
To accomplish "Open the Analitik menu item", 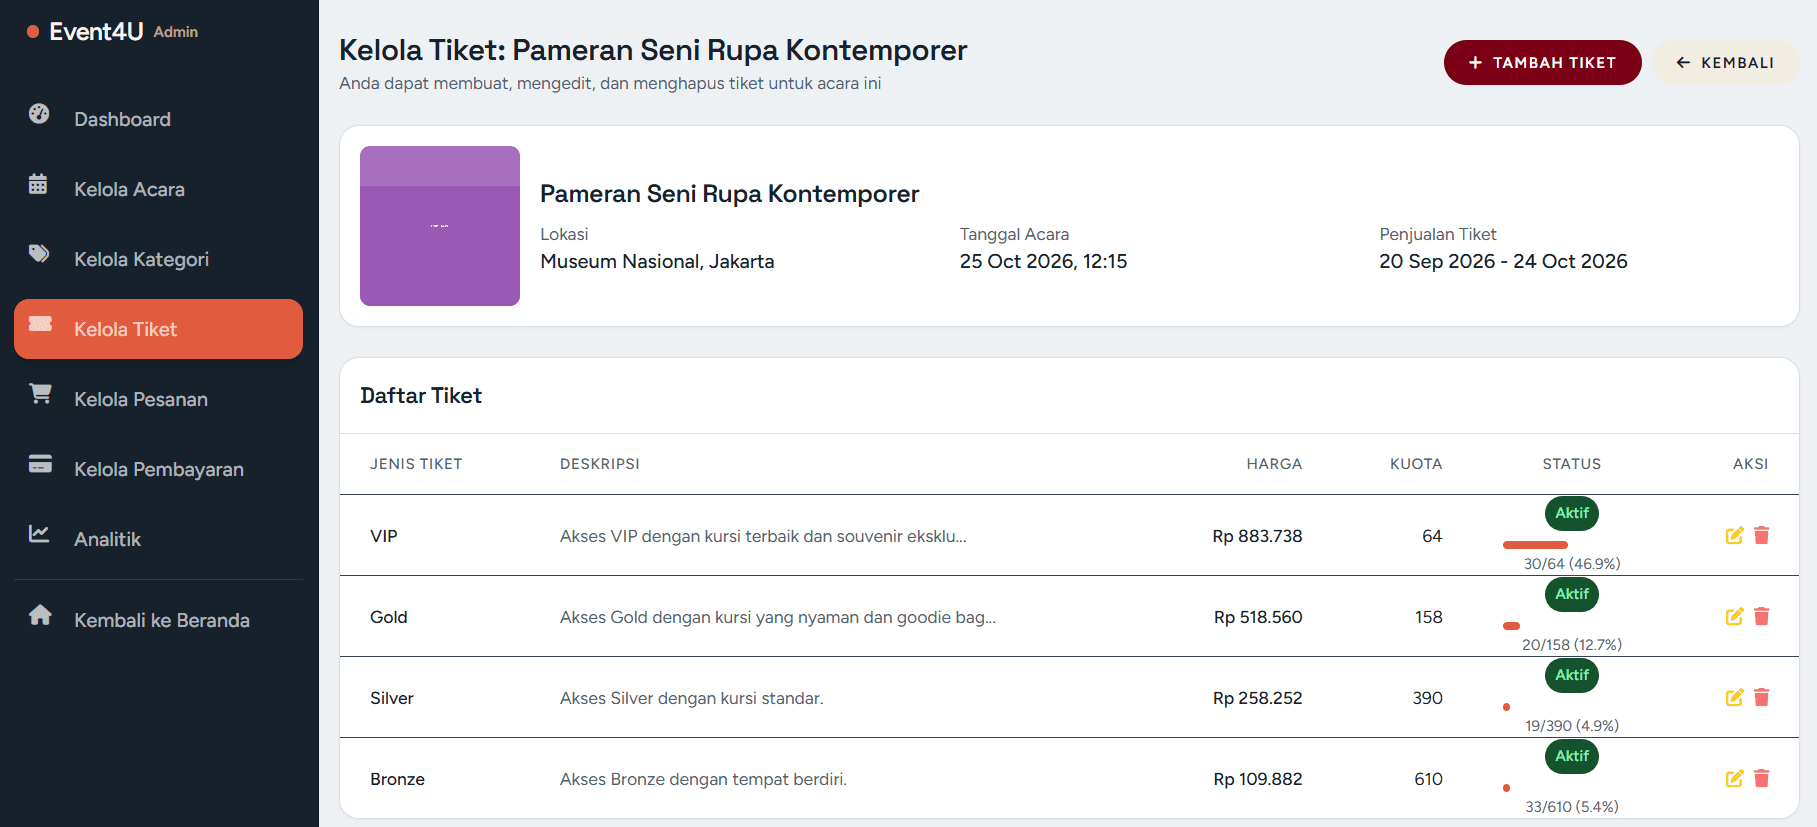I will click(158, 539).
